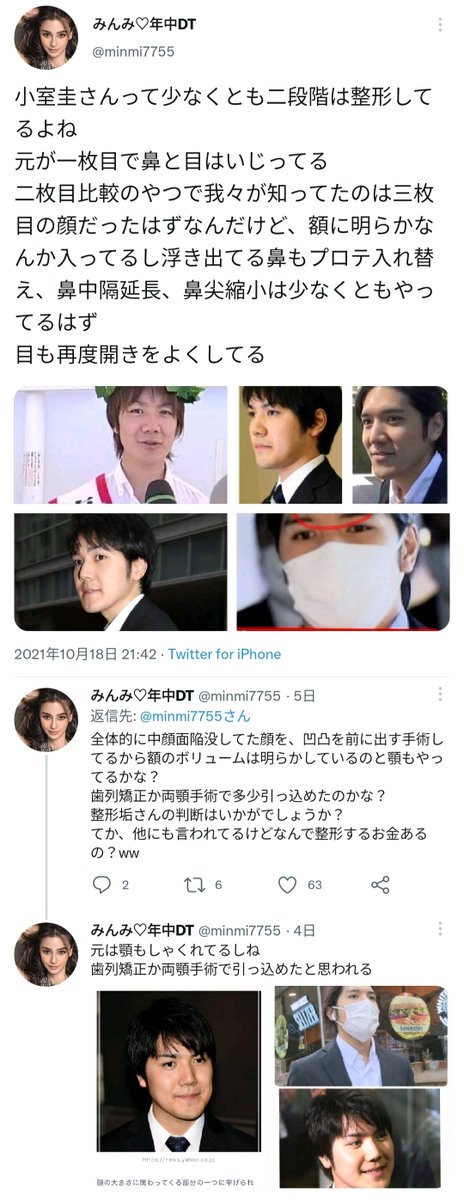The image size is (464, 1200).
Task: Like the reply with 63 likes
Action: (x=287, y=884)
